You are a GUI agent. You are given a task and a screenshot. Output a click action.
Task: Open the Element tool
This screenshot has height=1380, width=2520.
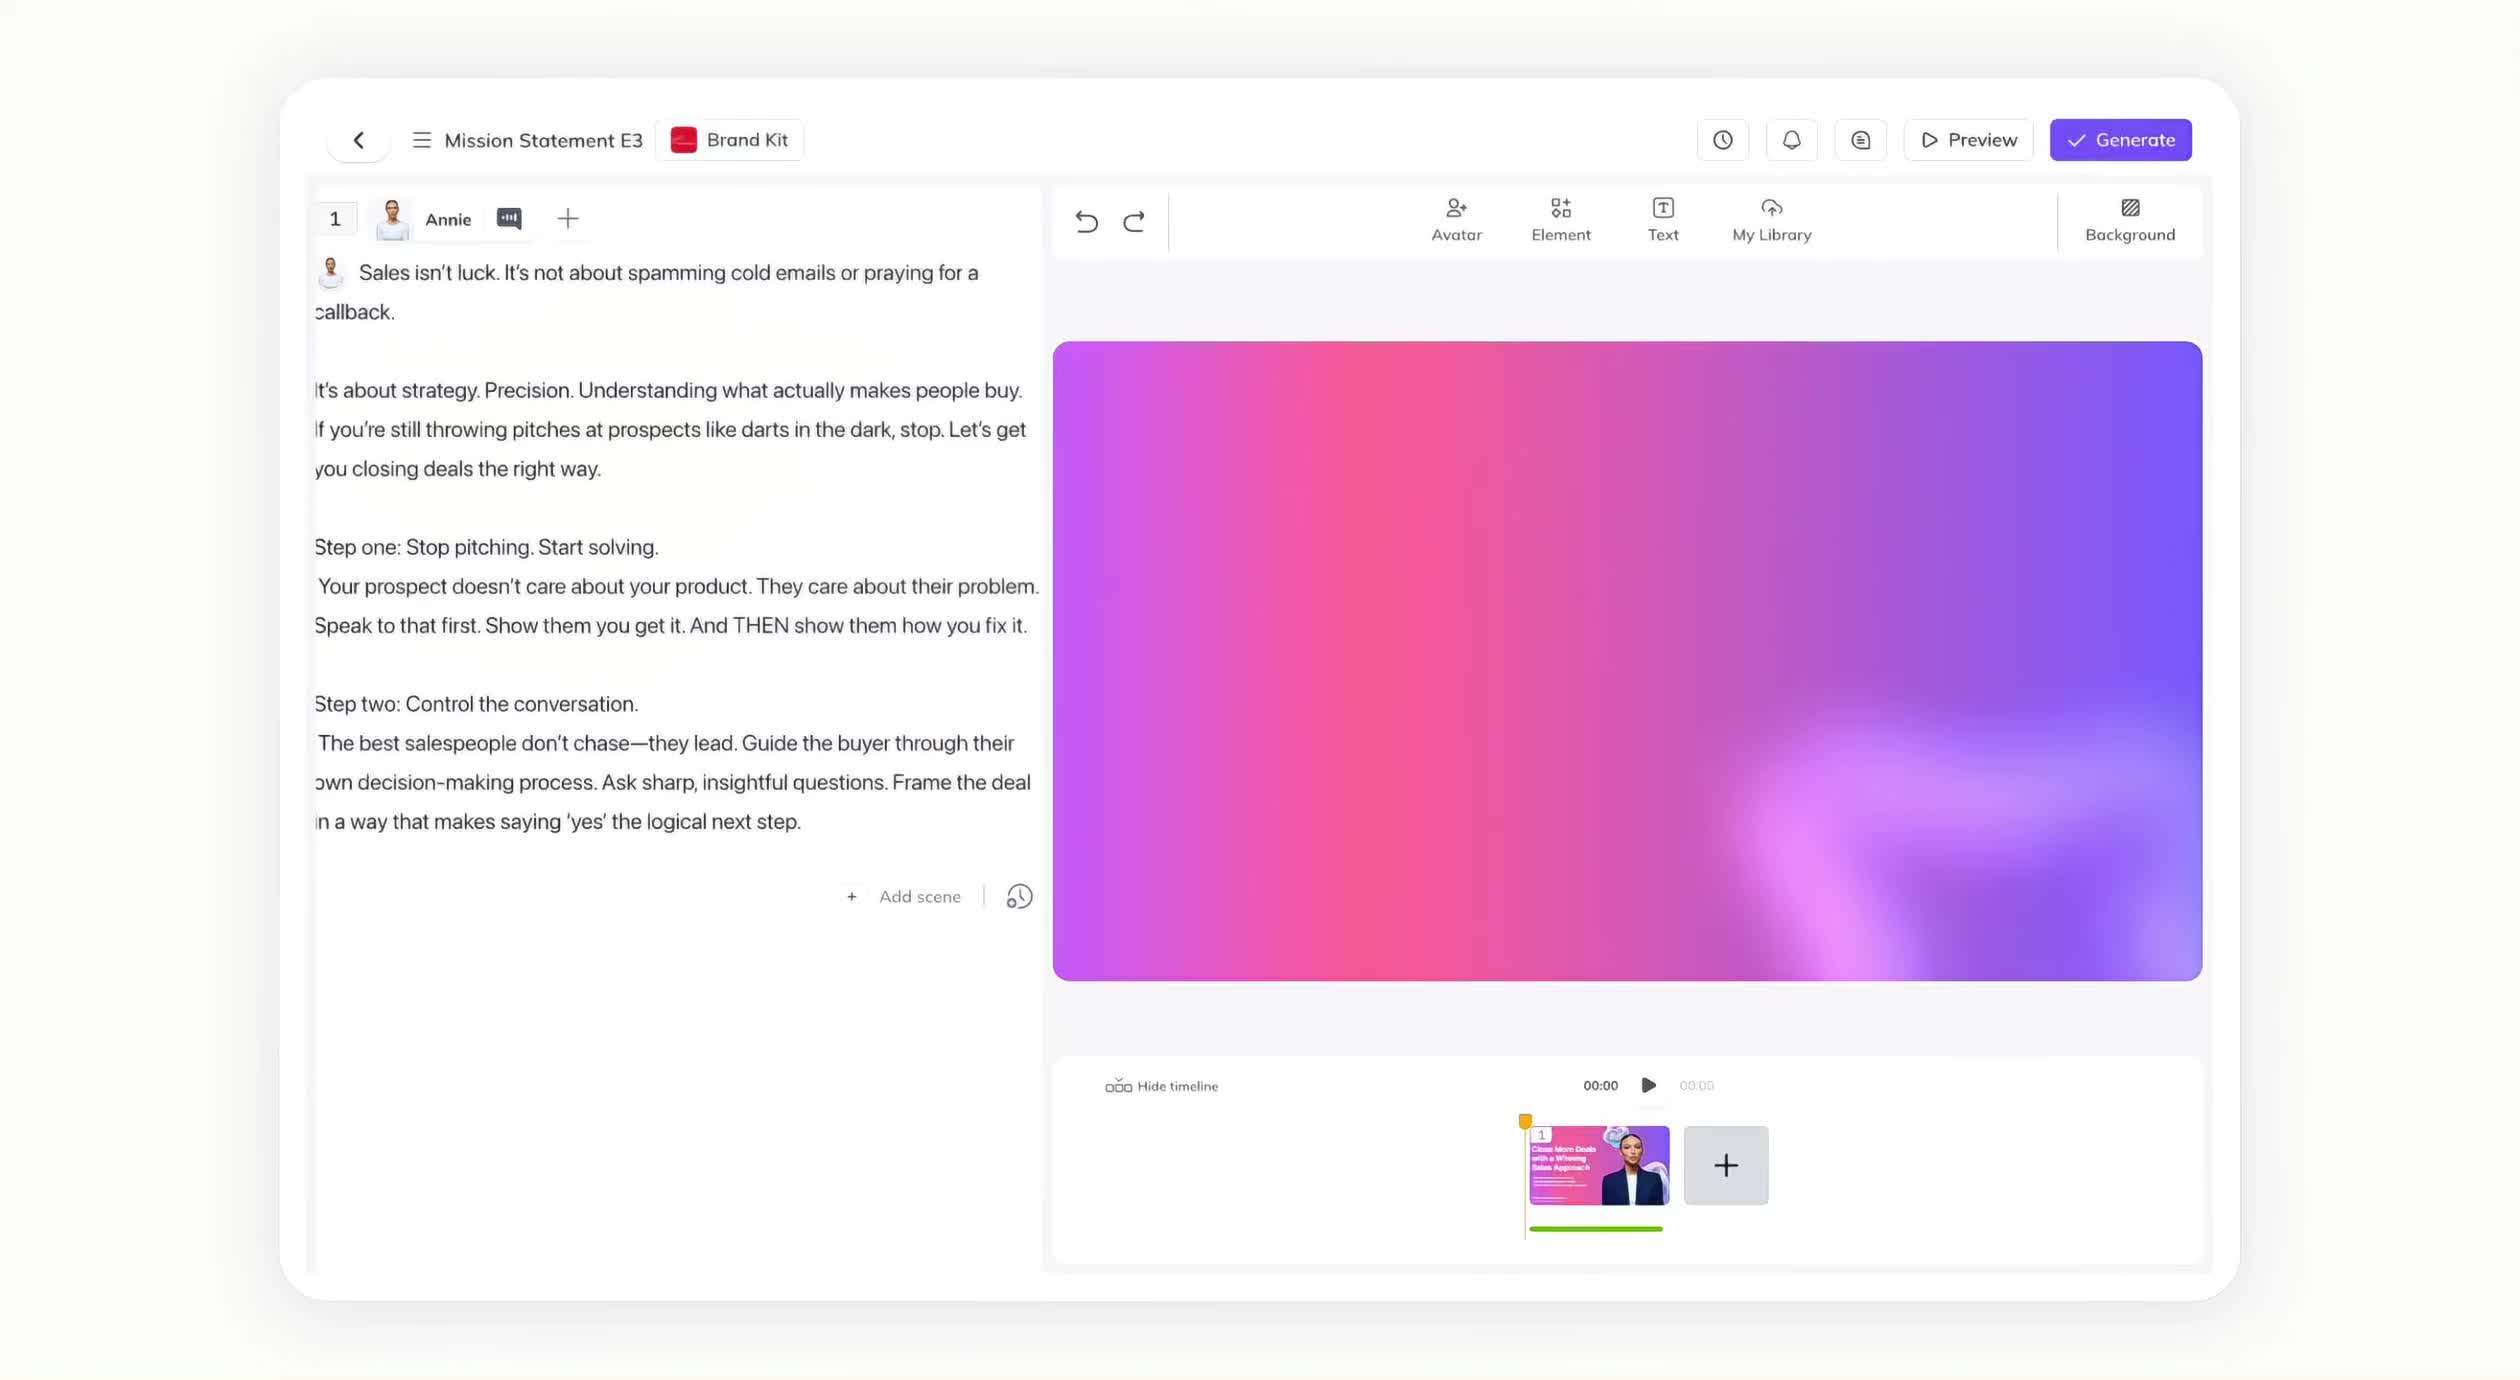(x=1560, y=219)
